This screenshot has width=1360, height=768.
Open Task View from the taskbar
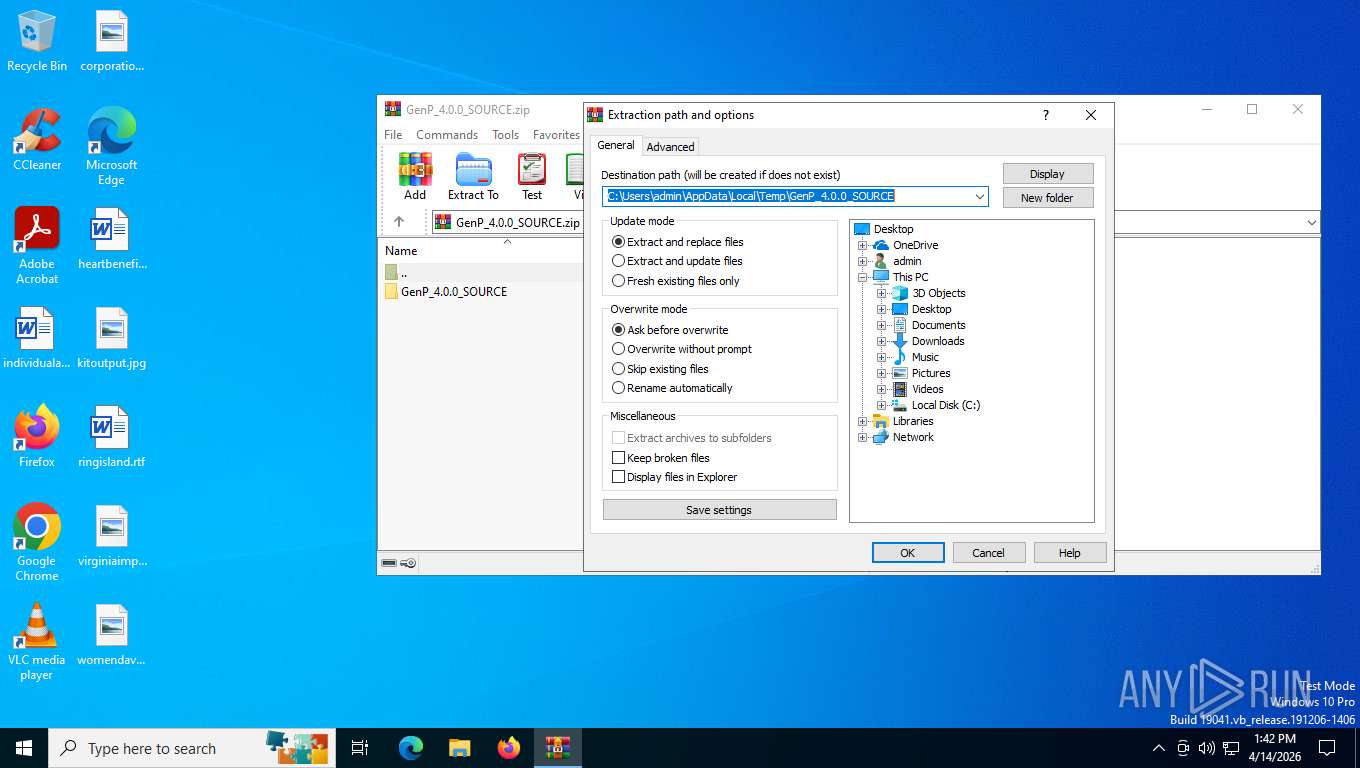point(360,748)
